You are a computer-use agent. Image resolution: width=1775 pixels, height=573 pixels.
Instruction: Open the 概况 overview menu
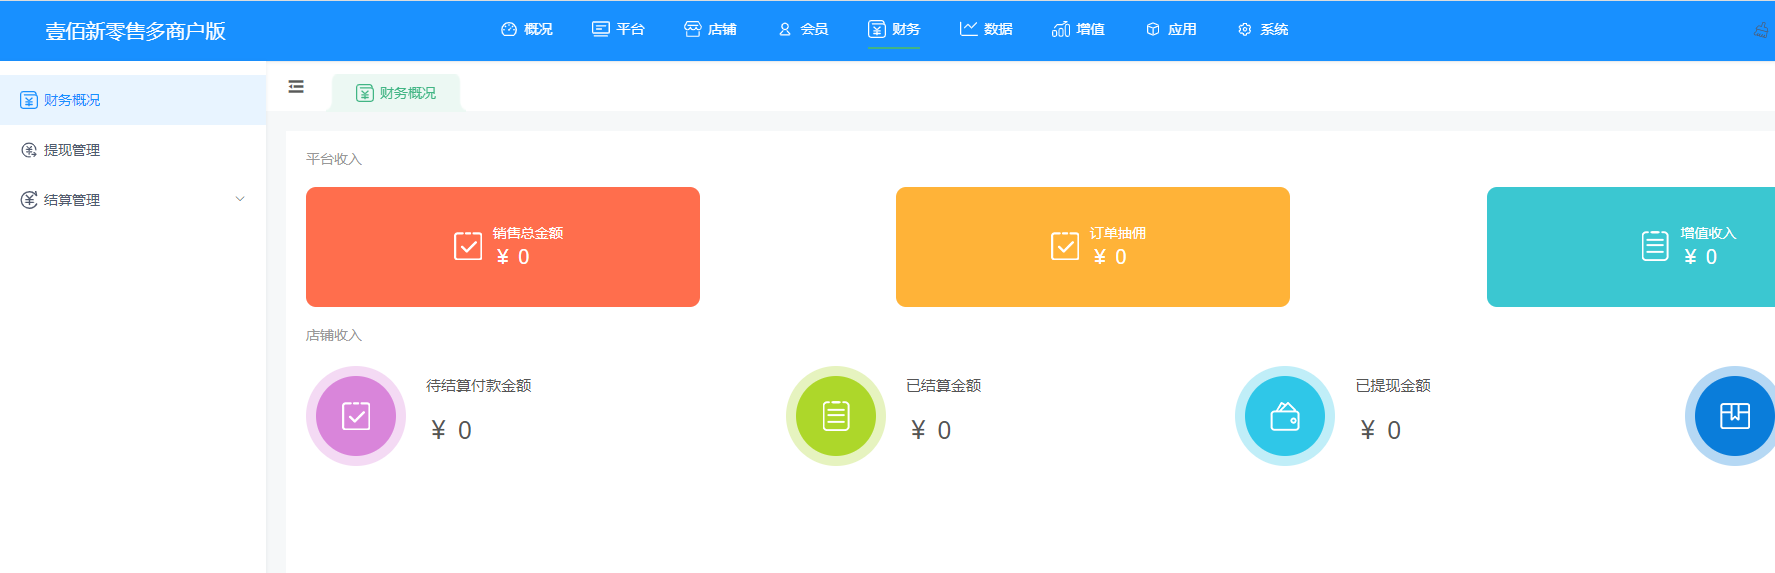point(527,30)
